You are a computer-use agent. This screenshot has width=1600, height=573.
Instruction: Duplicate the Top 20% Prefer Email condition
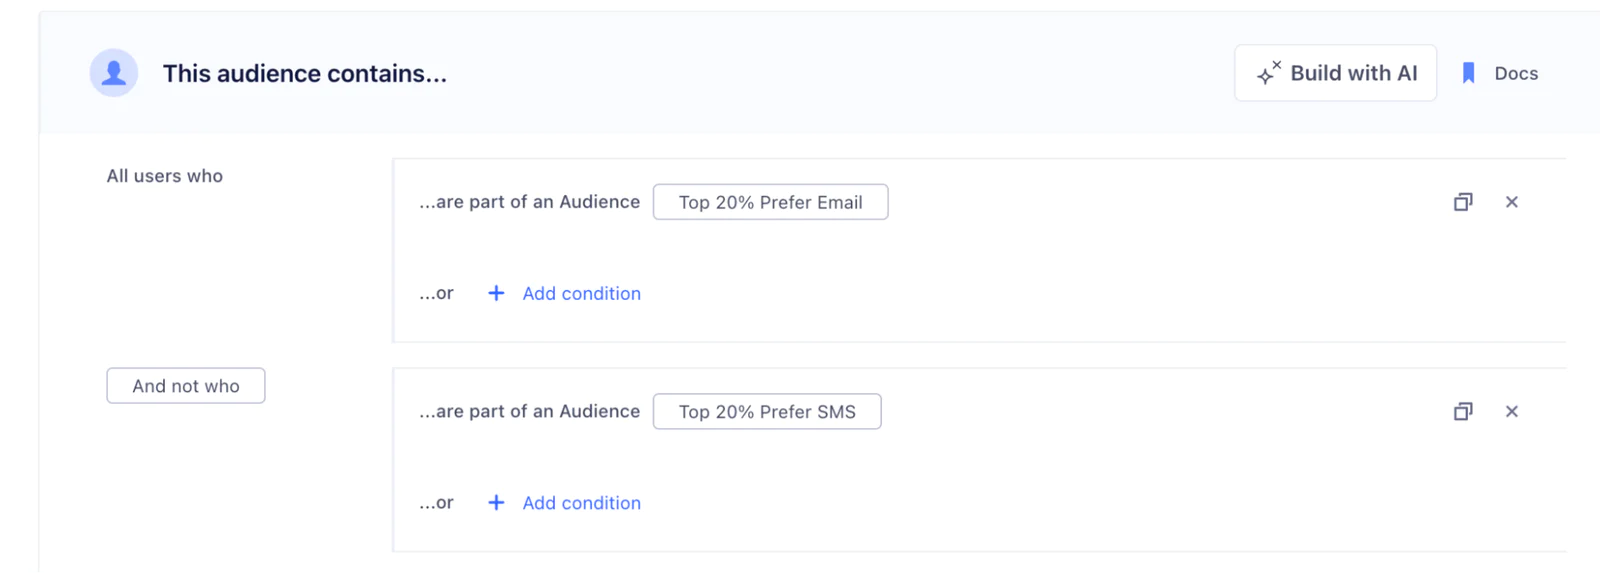1463,202
